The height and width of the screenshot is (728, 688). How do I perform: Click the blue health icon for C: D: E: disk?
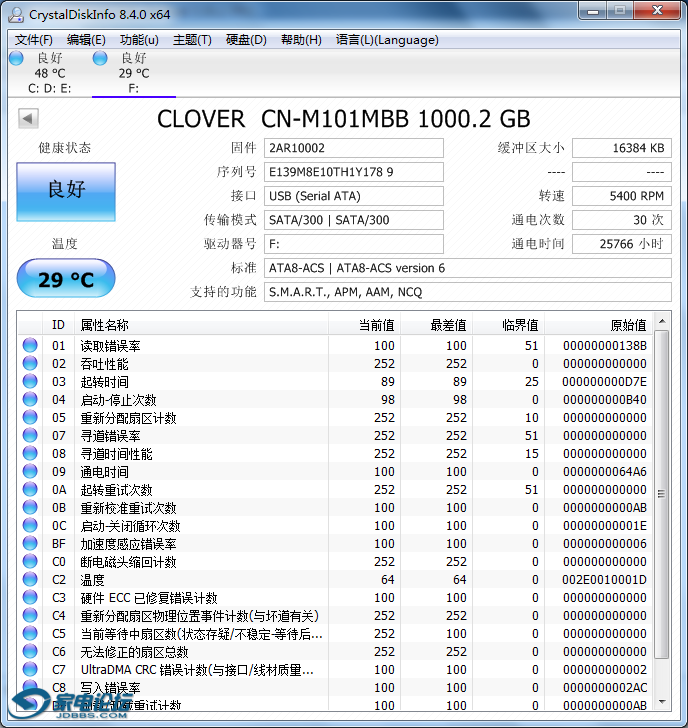point(16,58)
